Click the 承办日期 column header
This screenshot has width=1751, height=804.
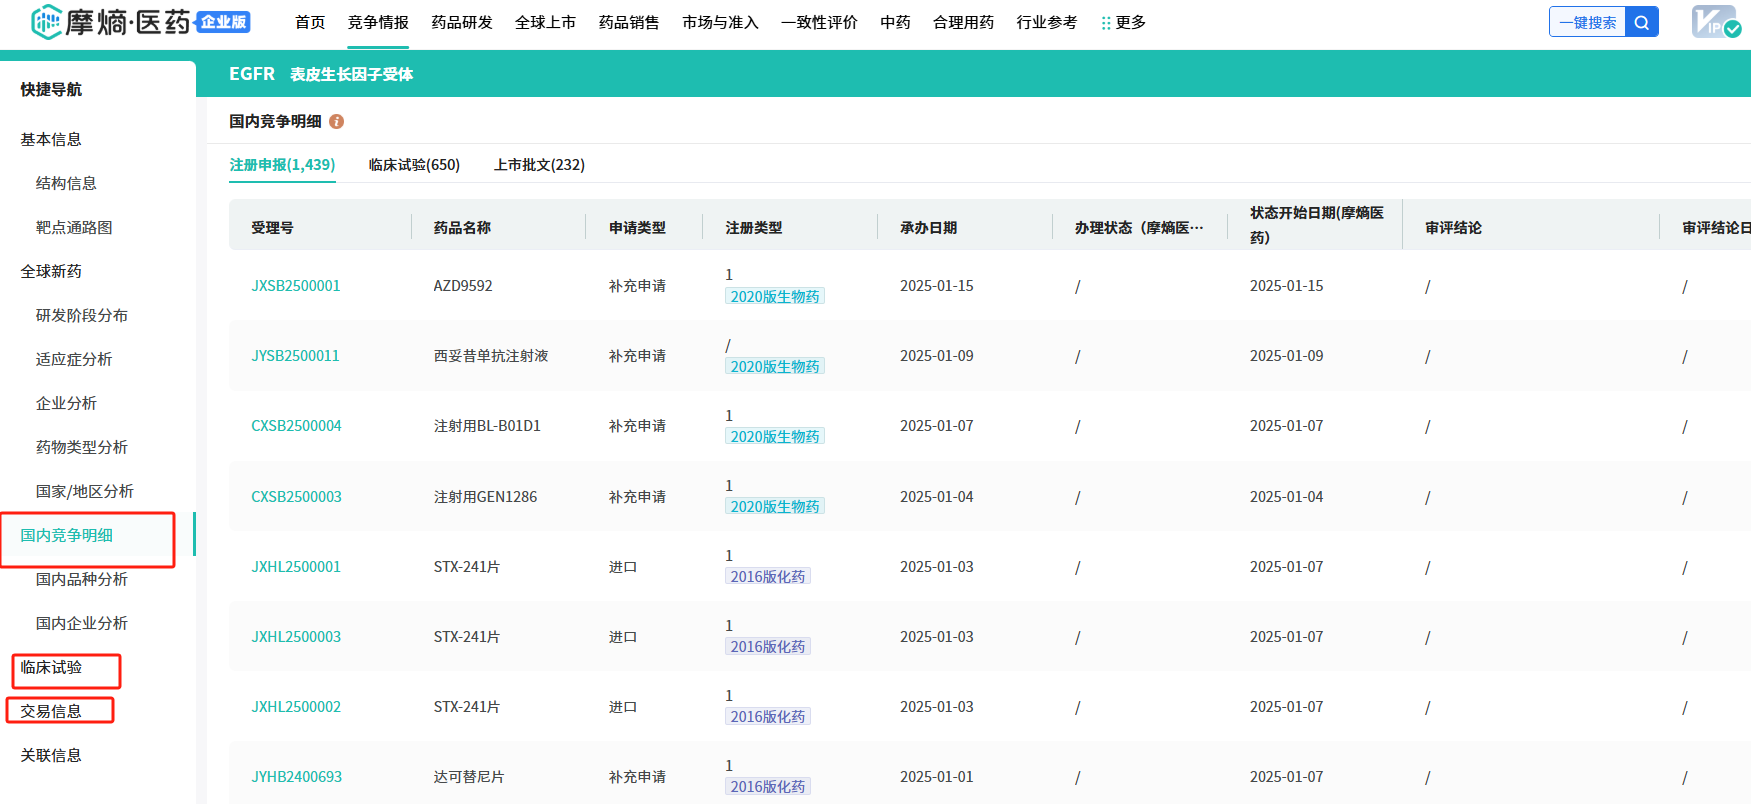[928, 228]
